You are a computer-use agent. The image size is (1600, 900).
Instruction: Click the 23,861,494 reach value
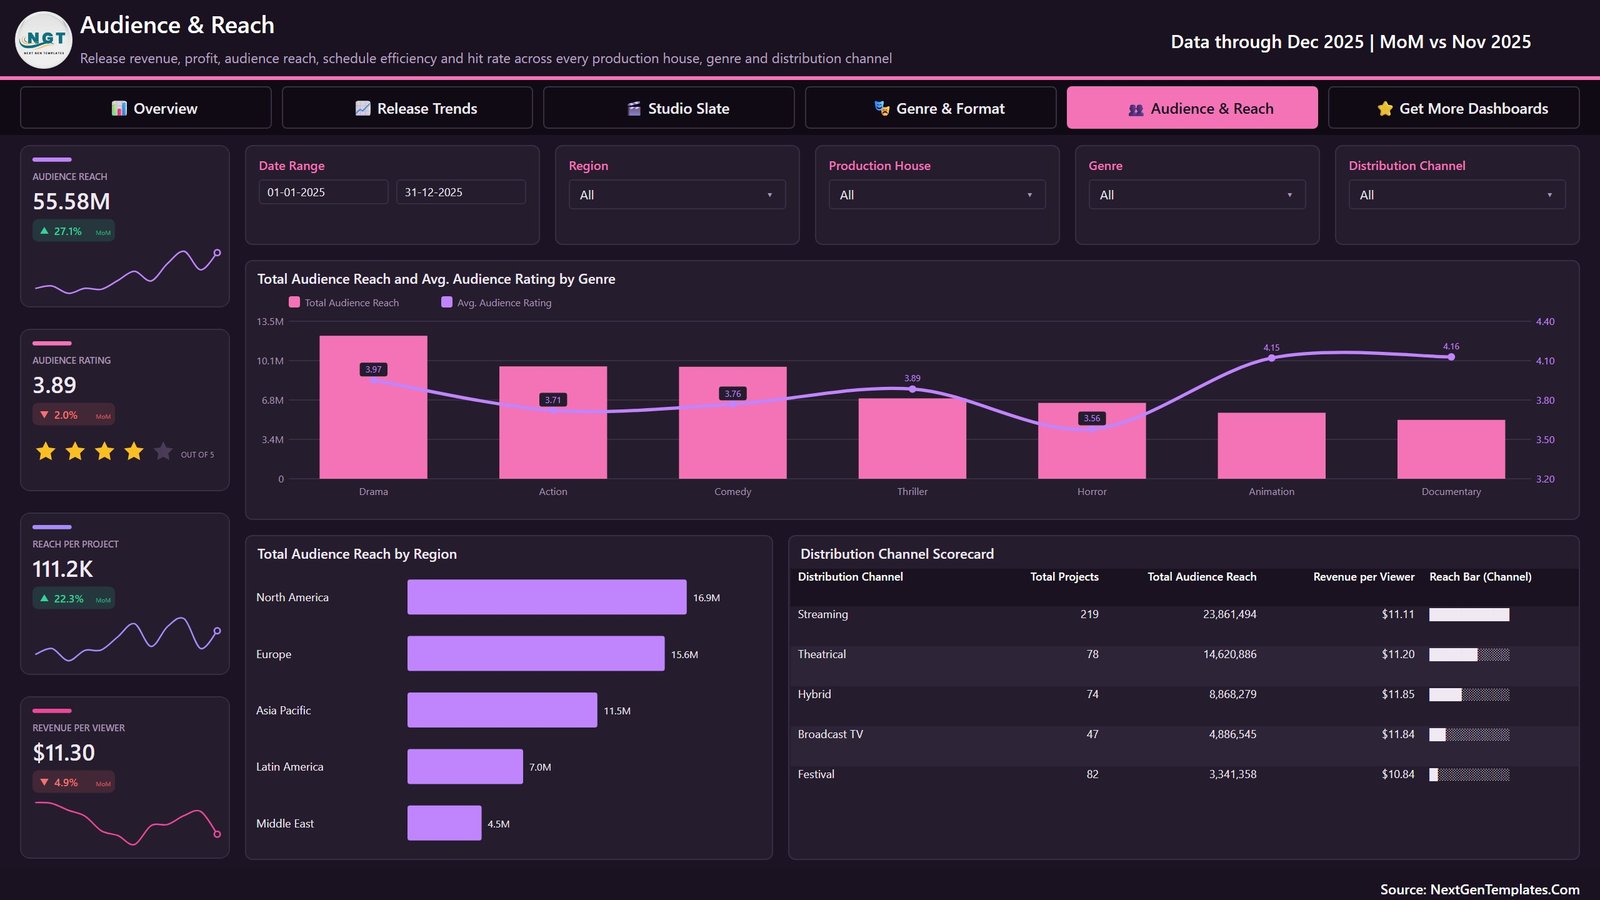tap(1230, 614)
